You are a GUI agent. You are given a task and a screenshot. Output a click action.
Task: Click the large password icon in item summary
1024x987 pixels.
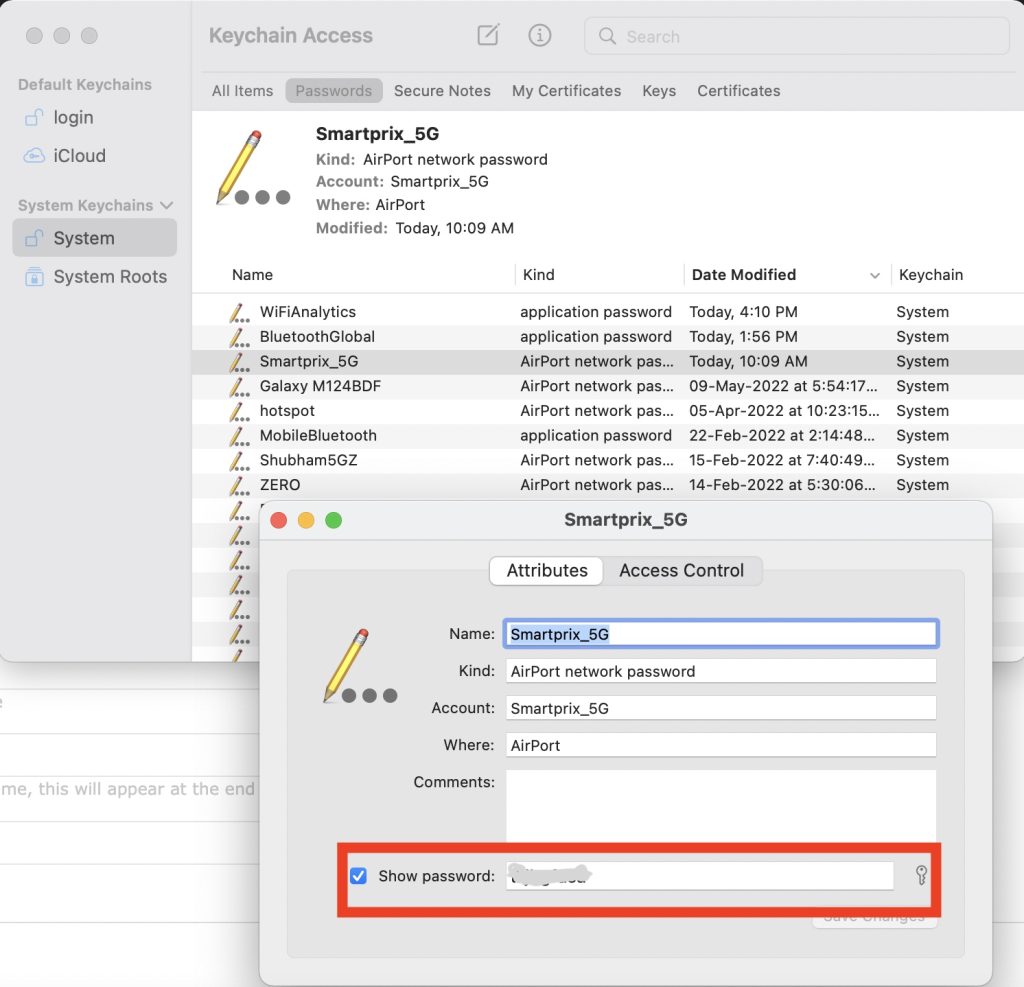coord(253,169)
